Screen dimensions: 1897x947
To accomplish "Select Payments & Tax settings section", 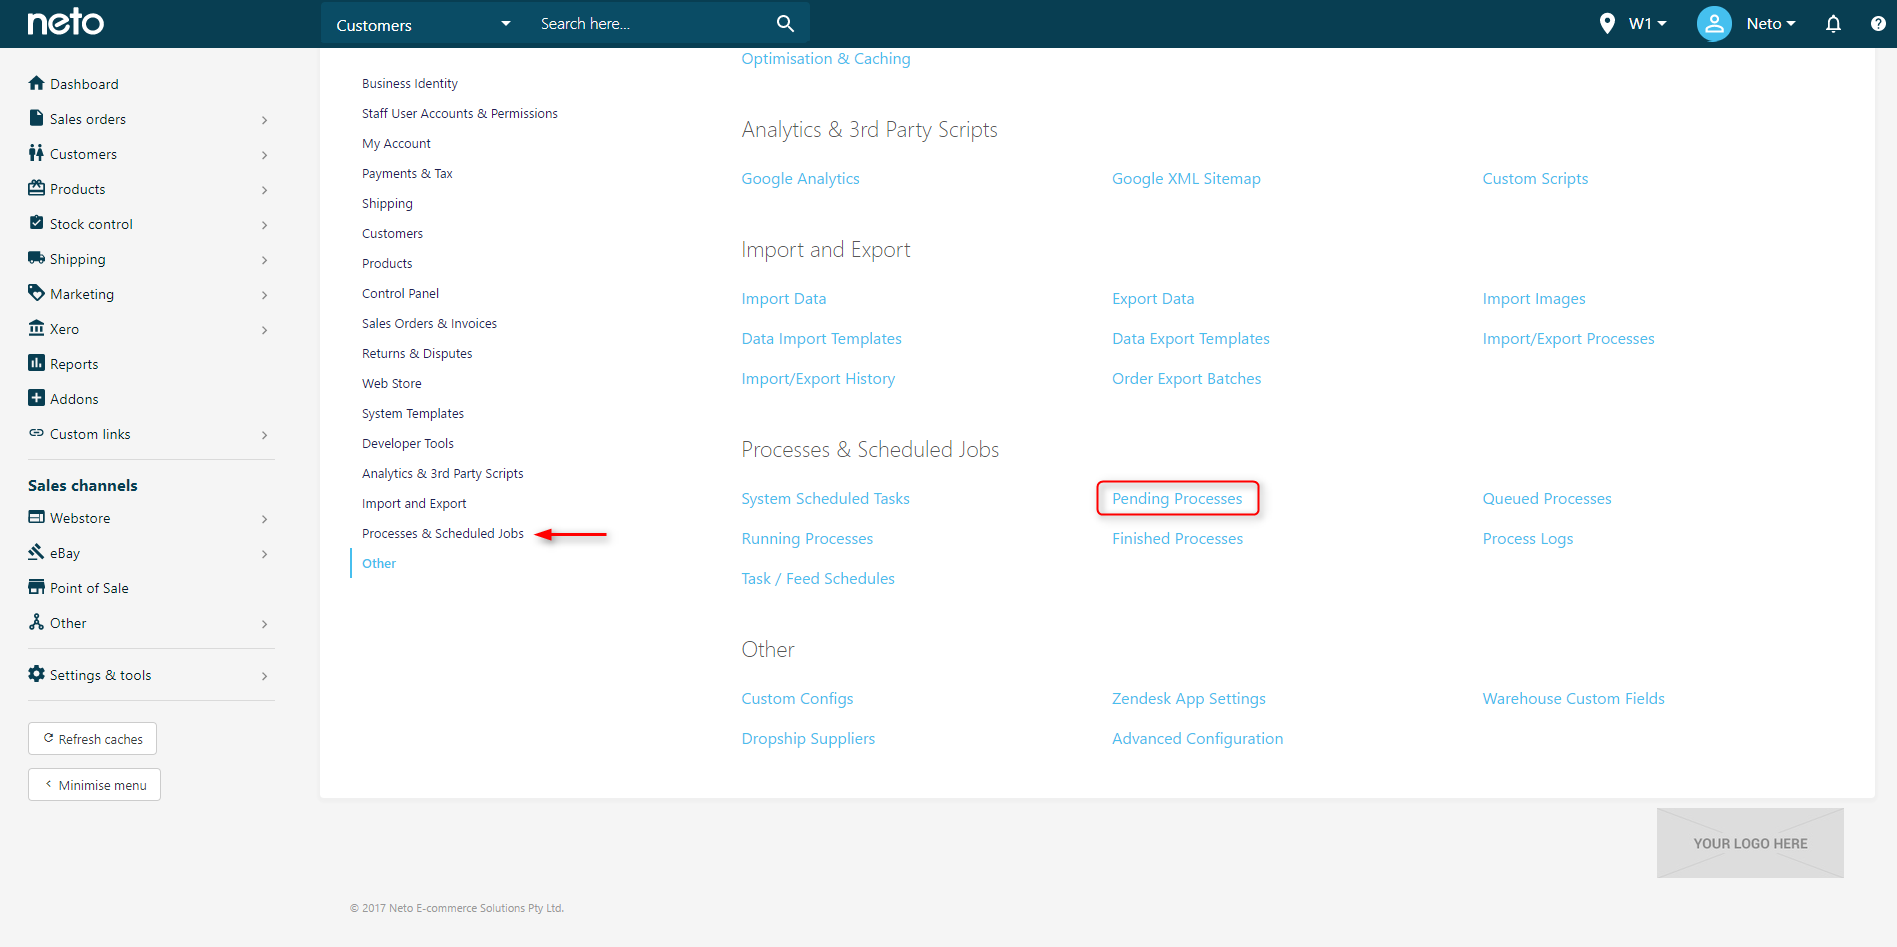I will tap(407, 173).
